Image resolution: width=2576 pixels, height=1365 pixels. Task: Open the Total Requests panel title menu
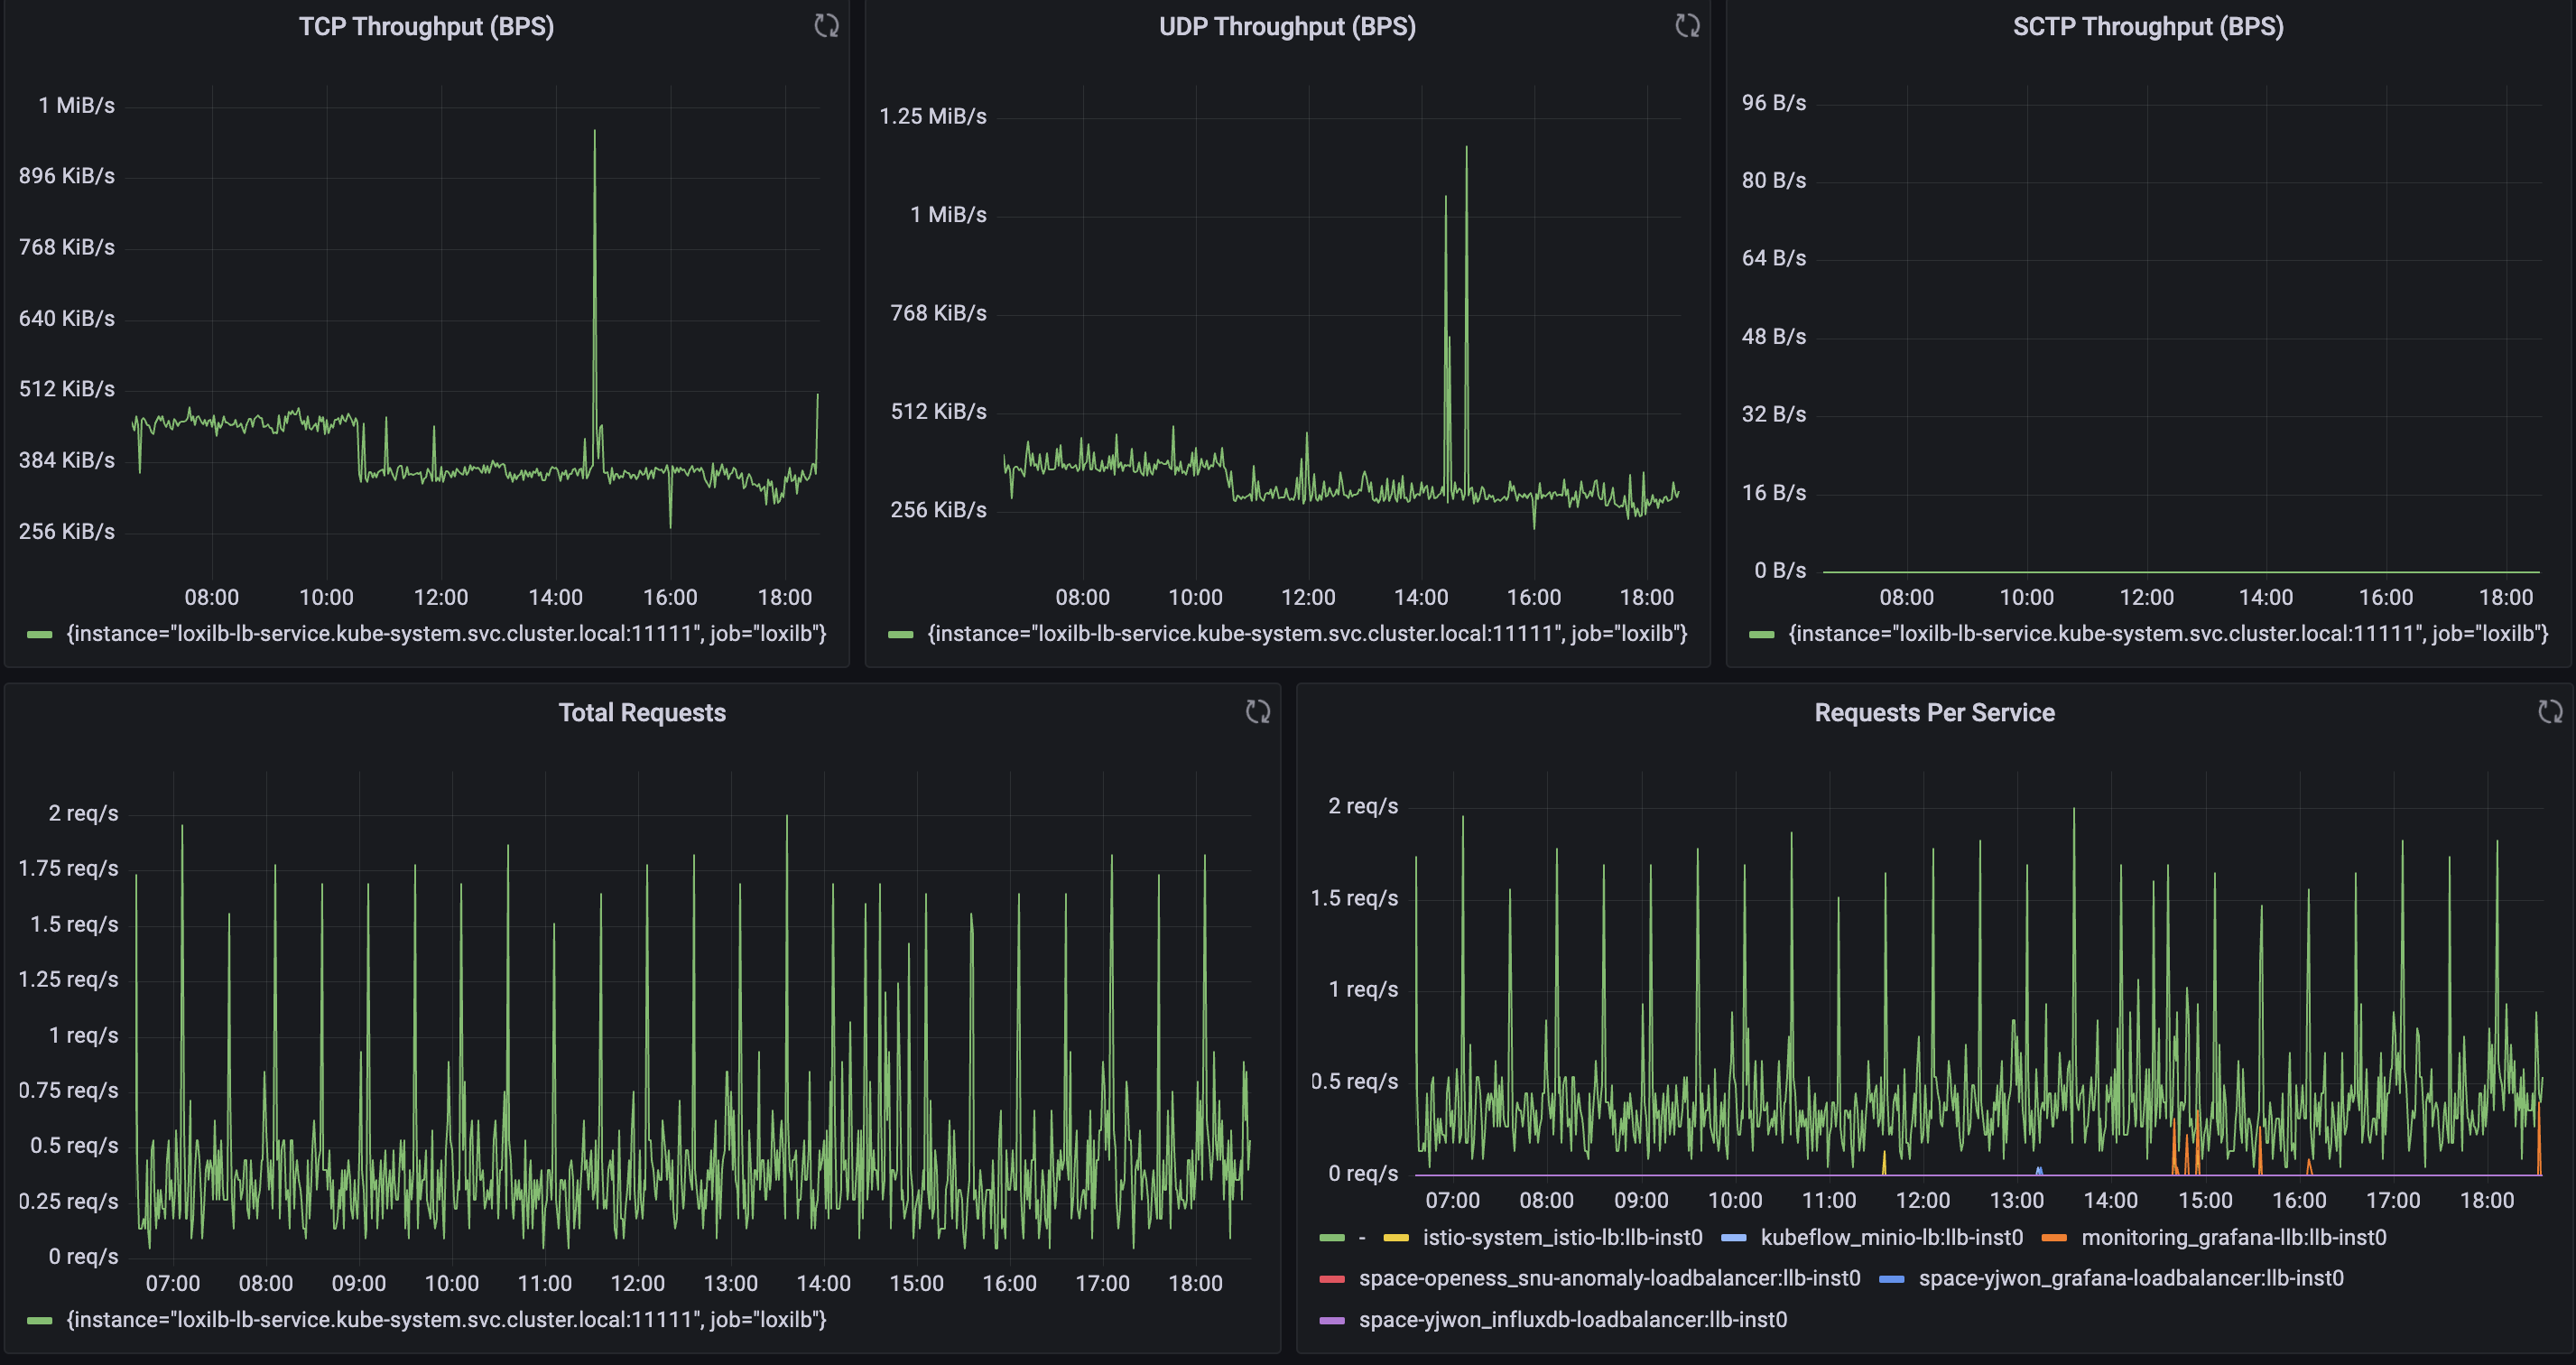point(642,713)
